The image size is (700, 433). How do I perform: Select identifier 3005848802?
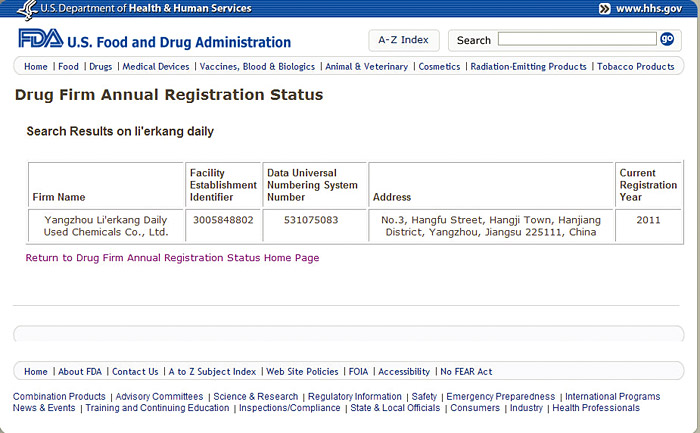click(223, 220)
